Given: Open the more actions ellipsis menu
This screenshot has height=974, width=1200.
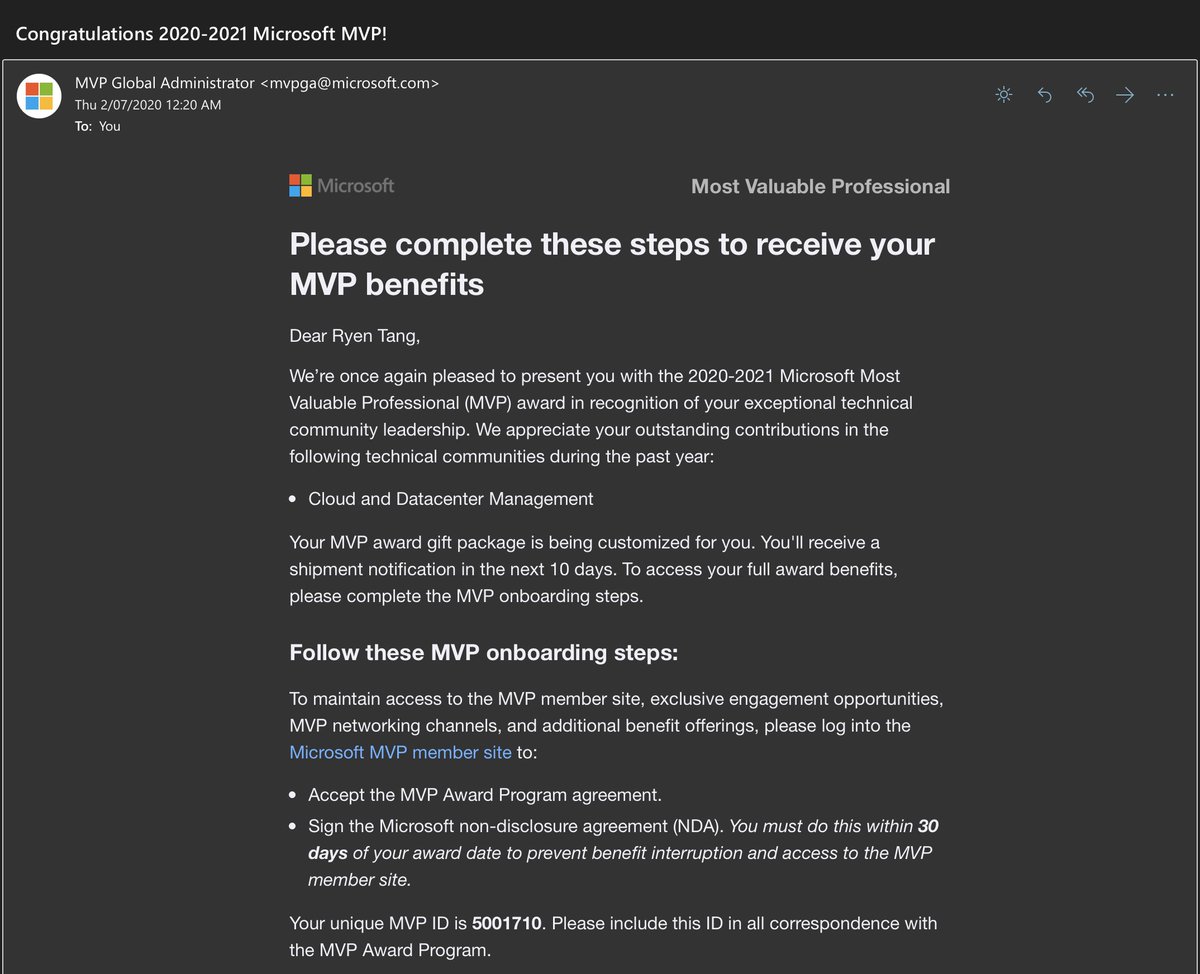Looking at the screenshot, I should (x=1165, y=95).
